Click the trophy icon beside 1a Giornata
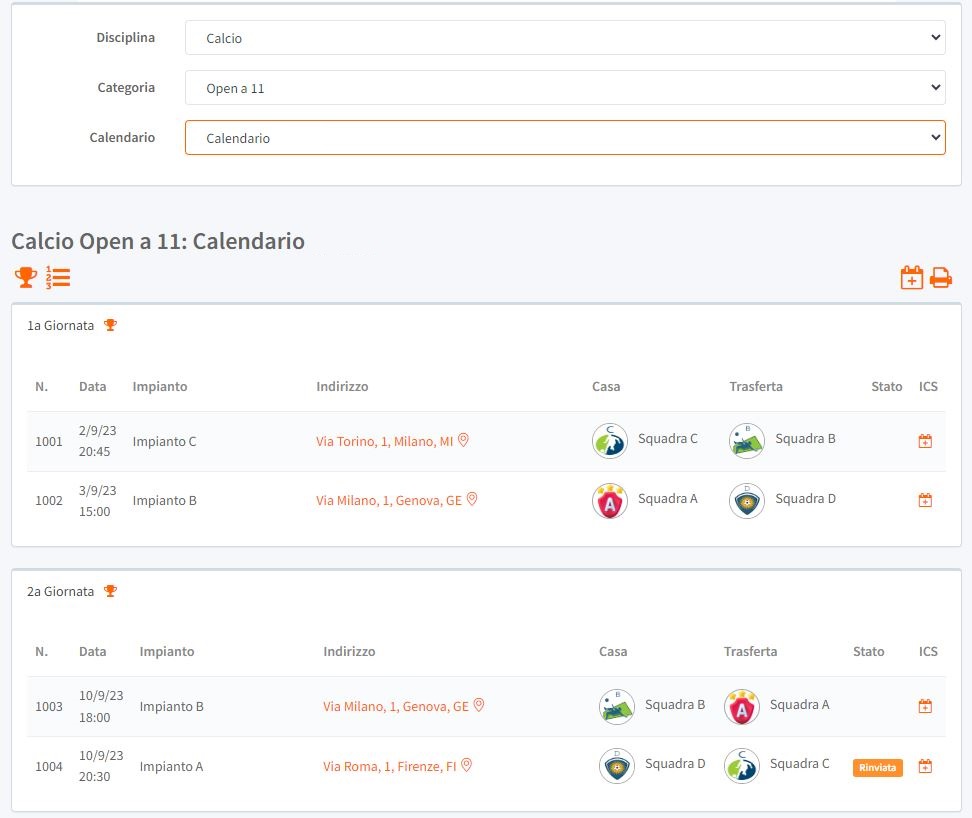Screen dimensions: 972x818 tap(111, 325)
